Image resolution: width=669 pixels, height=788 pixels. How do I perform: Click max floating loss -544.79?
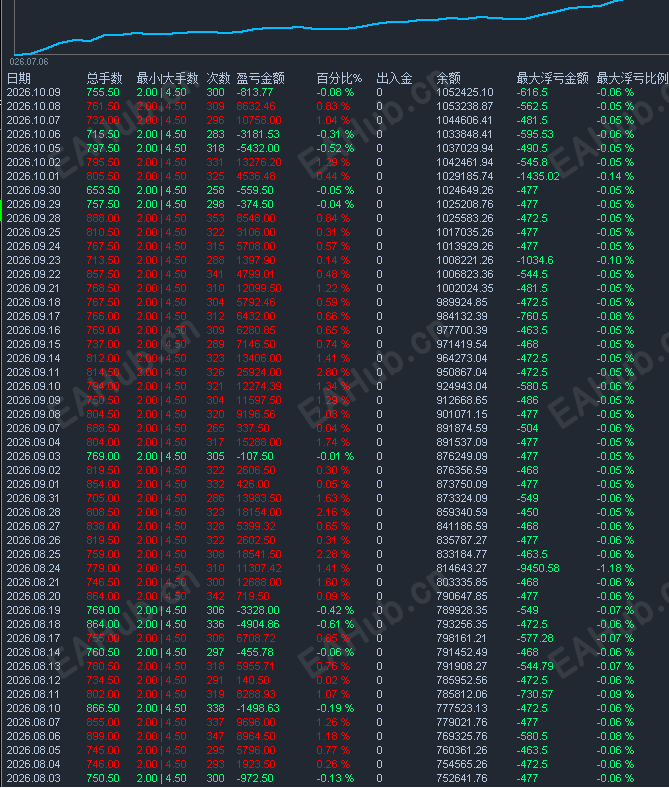535,666
